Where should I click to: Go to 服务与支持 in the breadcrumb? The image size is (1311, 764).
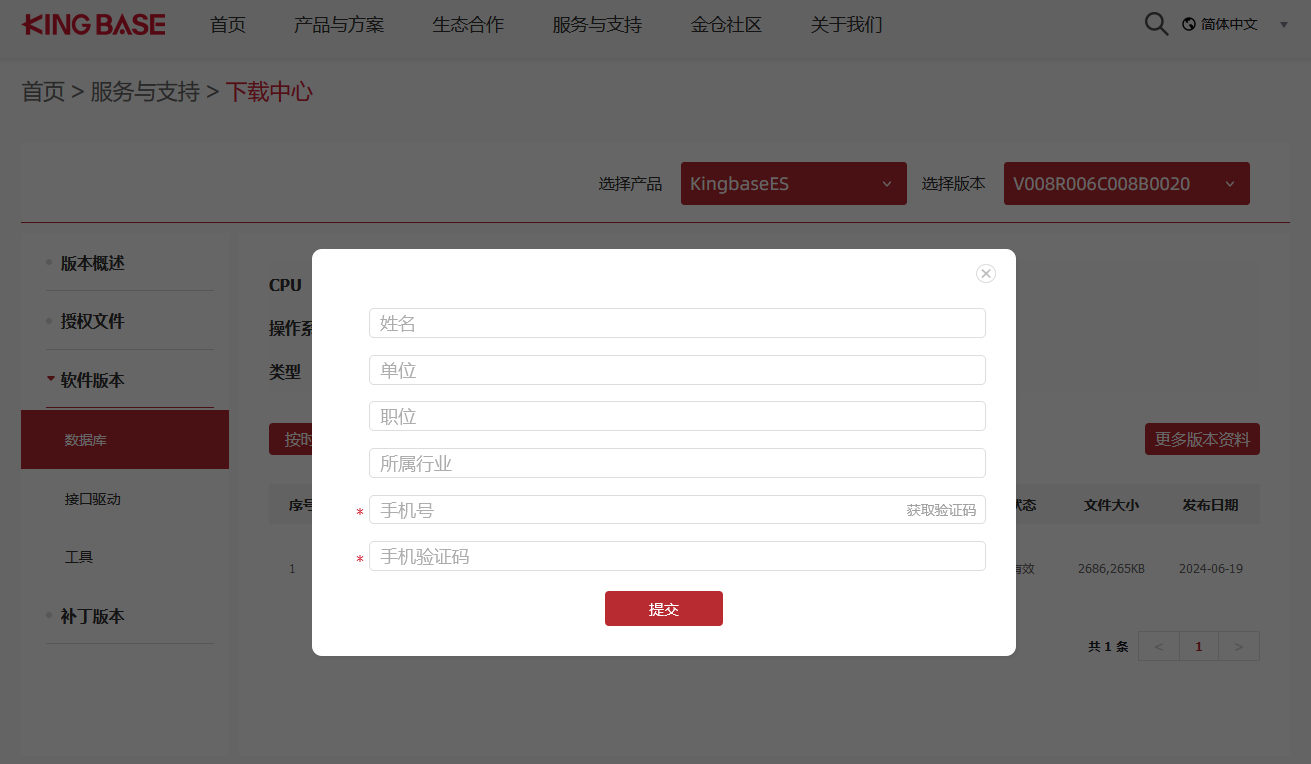145,92
